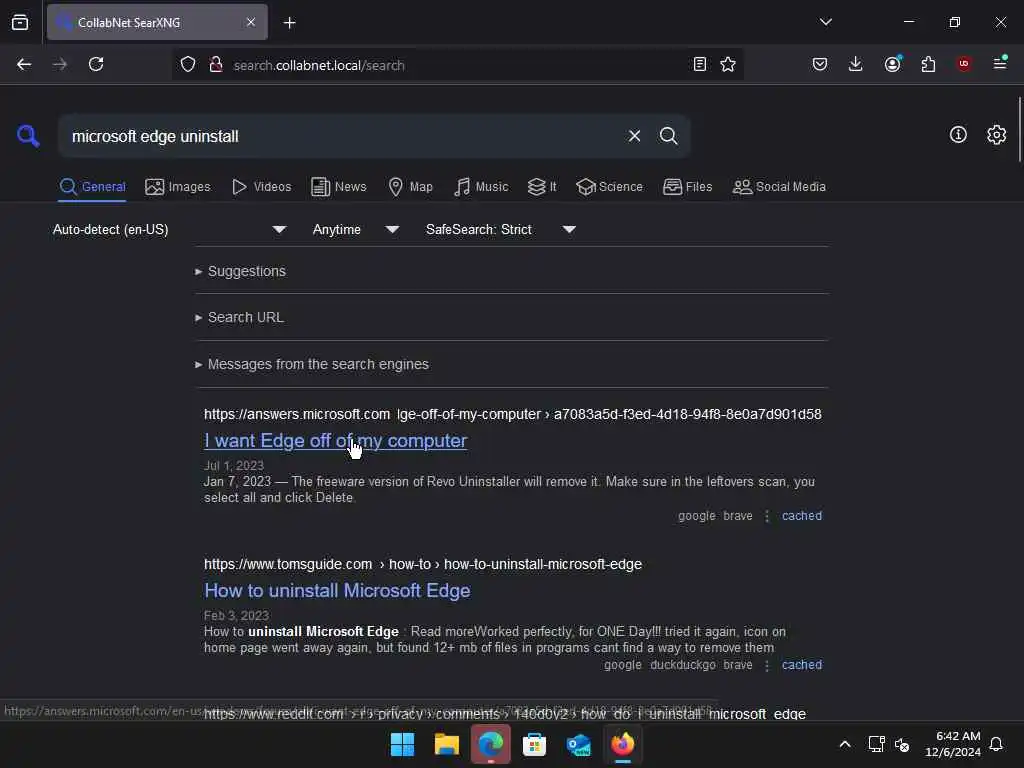
Task: Show the downloads panel
Action: pos(856,64)
